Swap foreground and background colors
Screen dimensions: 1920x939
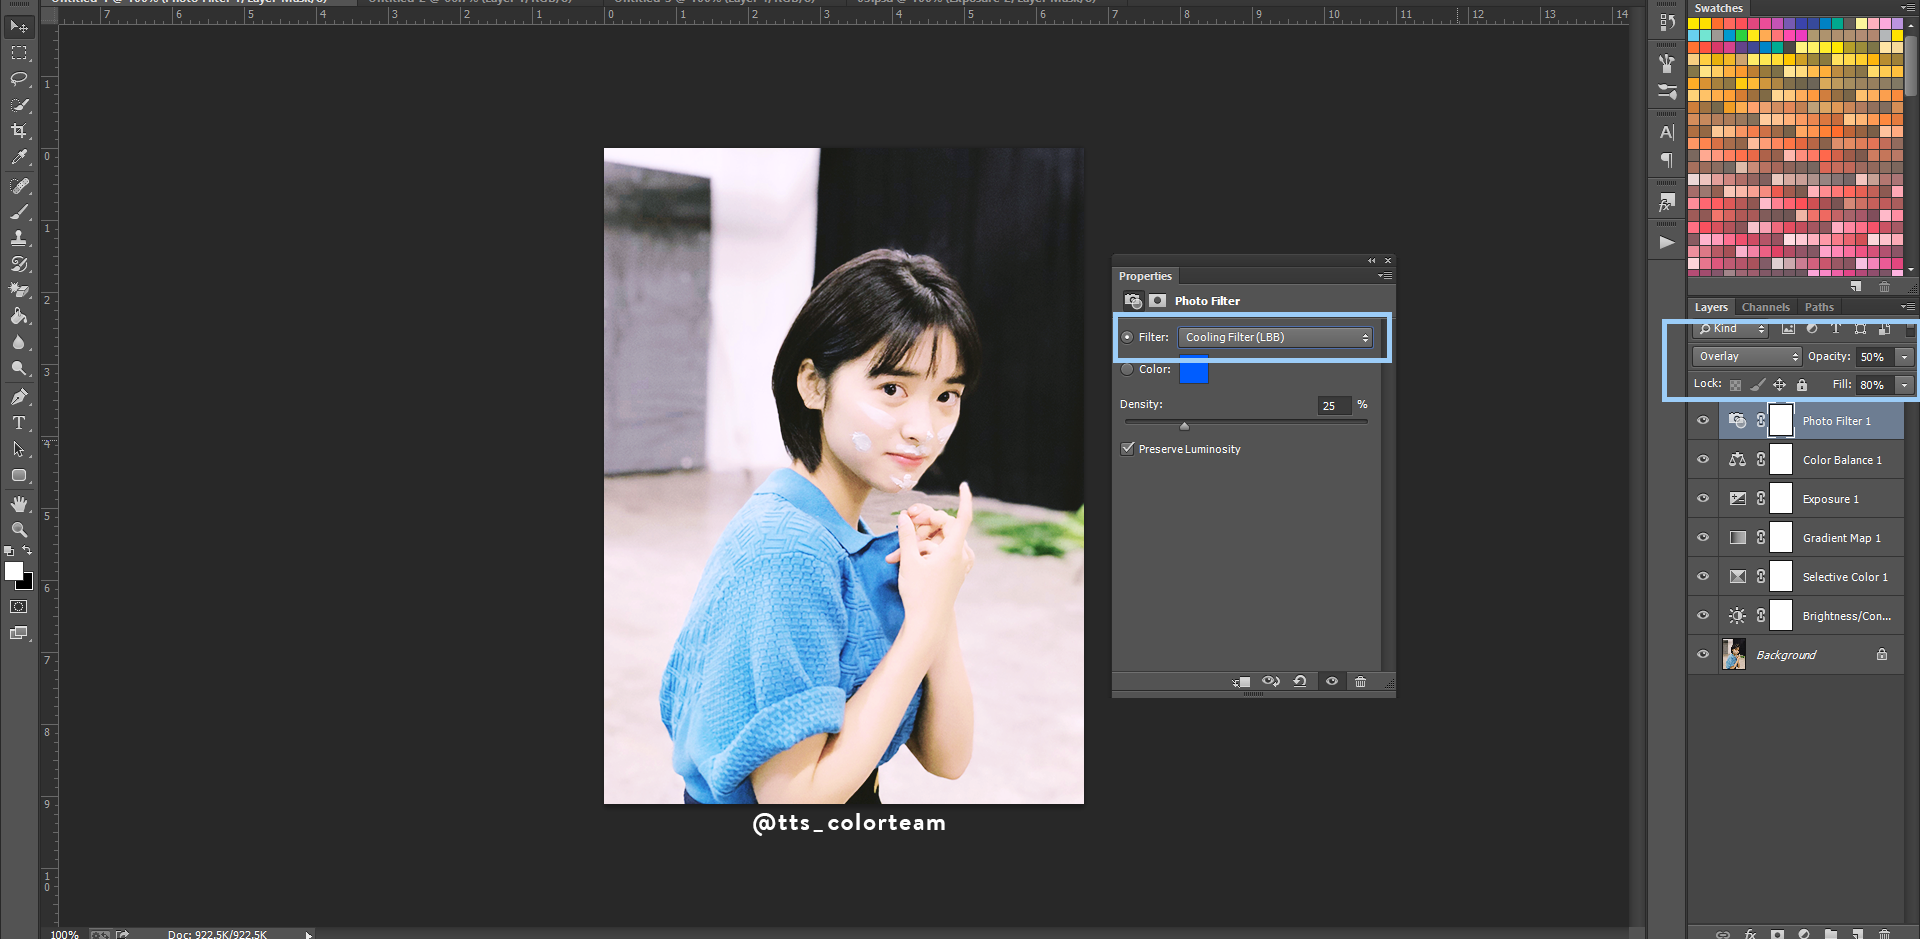(27, 551)
